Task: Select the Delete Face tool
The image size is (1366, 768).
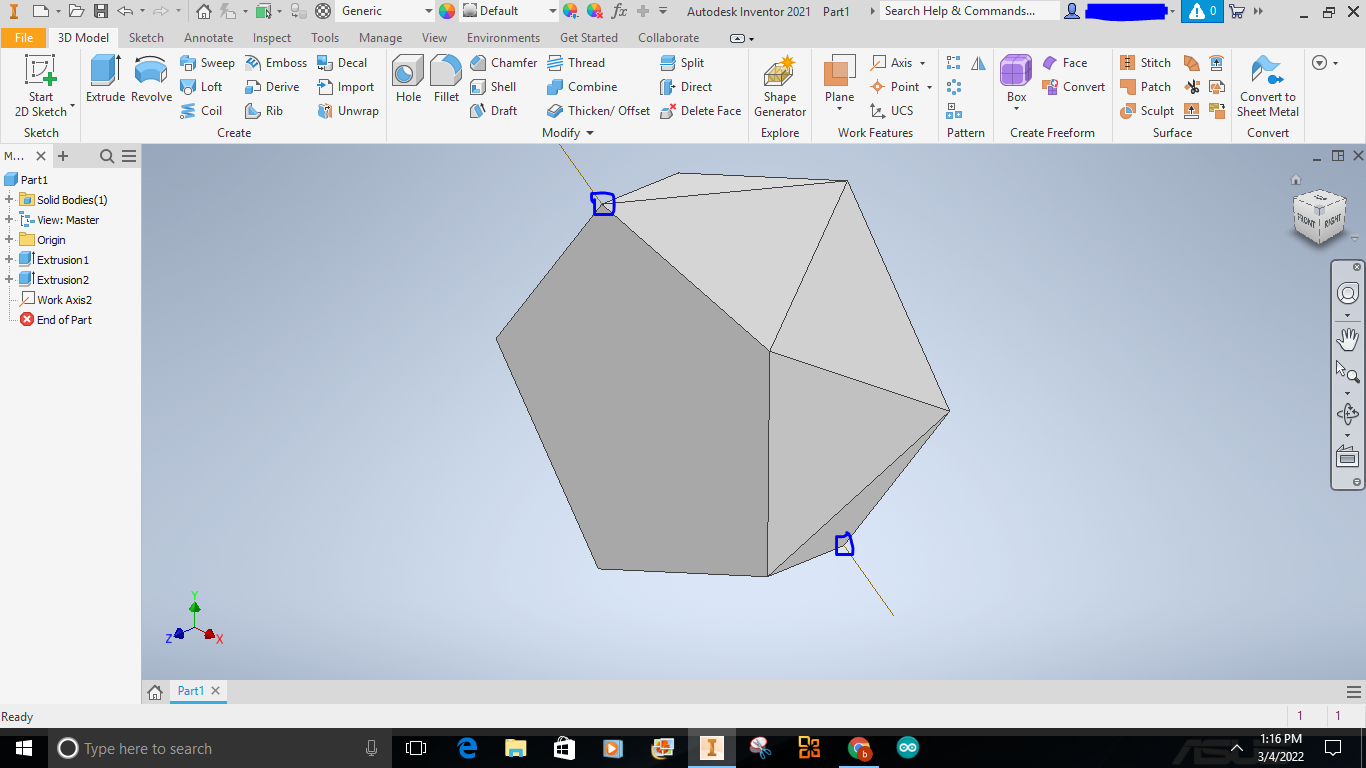Action: point(700,110)
